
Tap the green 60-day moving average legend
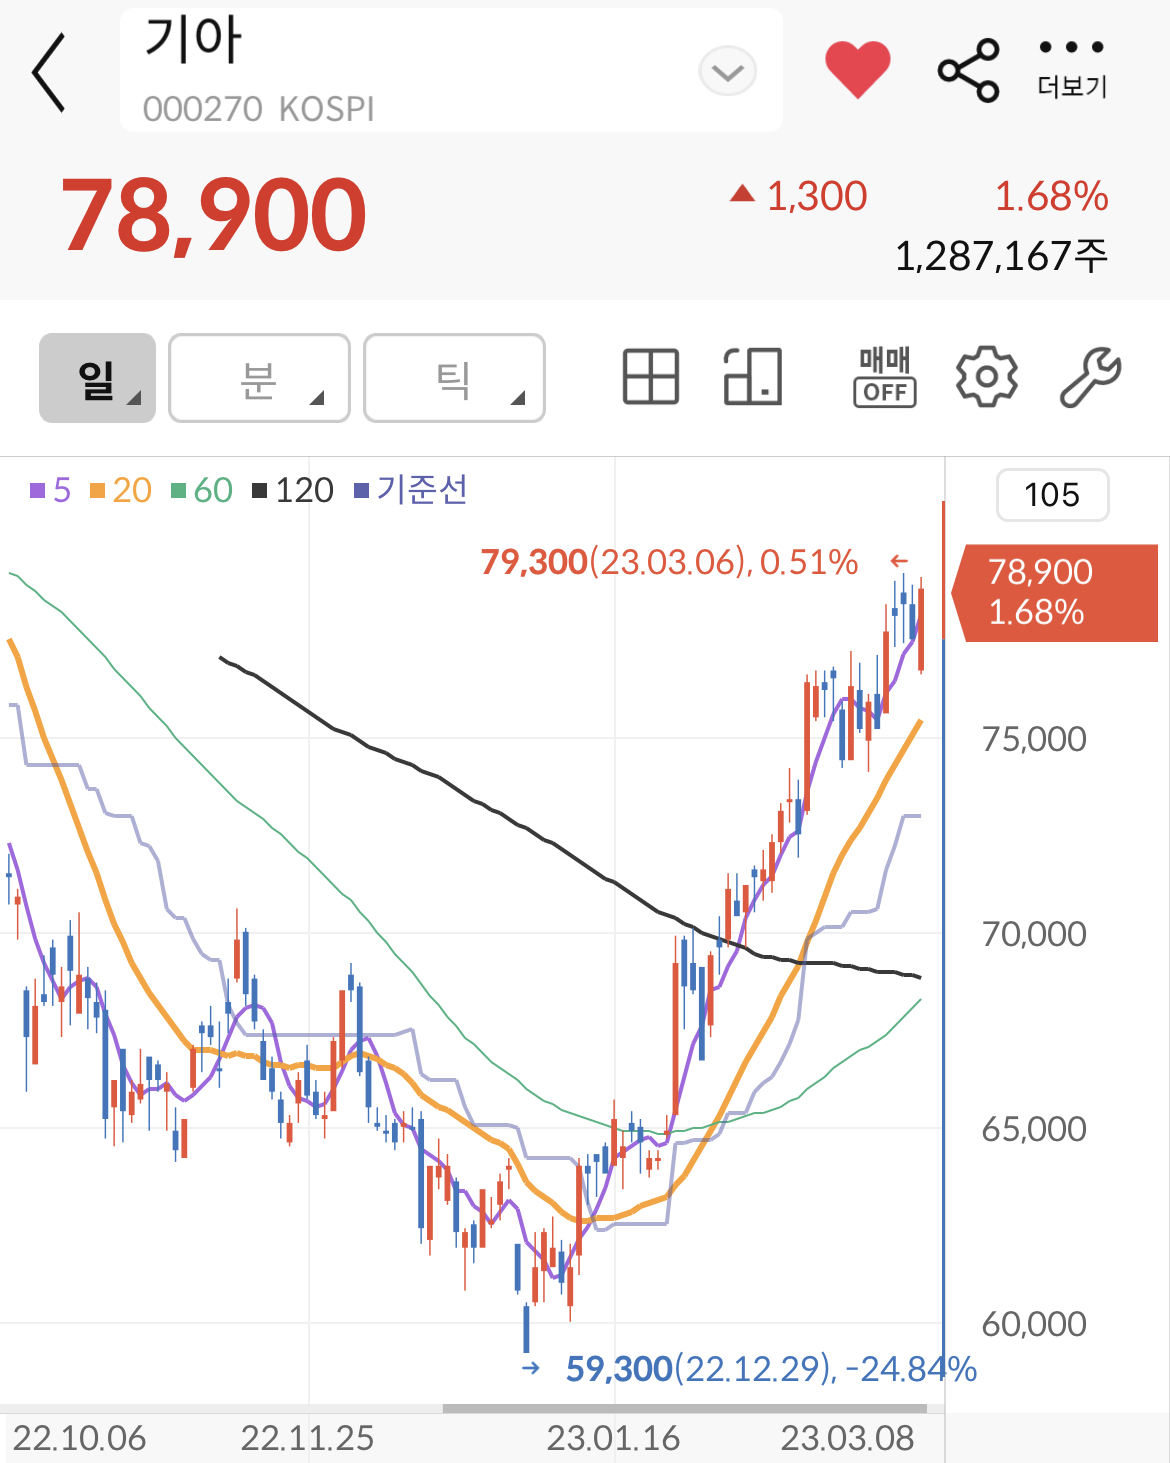pos(202,490)
